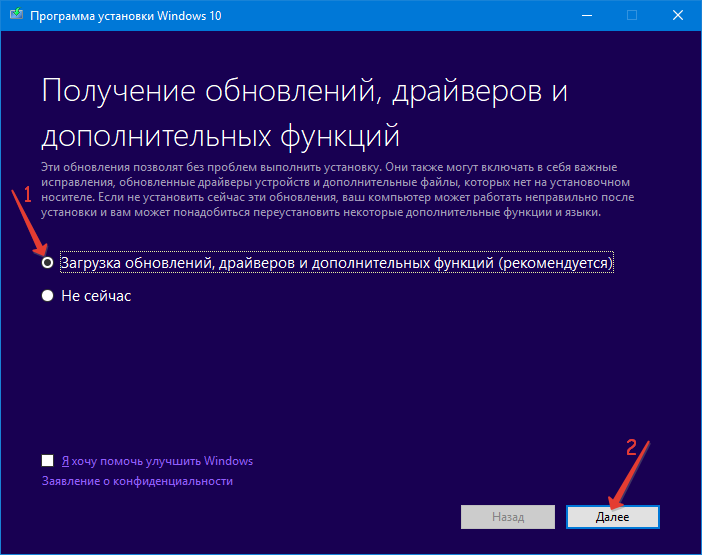Image resolution: width=702 pixels, height=555 pixels.
Task: Select the download updates, drivers (recommended) radio option
Action: [47, 262]
